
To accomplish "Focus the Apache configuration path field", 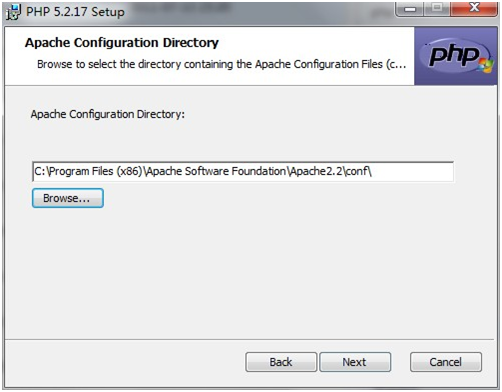I will [x=243, y=172].
